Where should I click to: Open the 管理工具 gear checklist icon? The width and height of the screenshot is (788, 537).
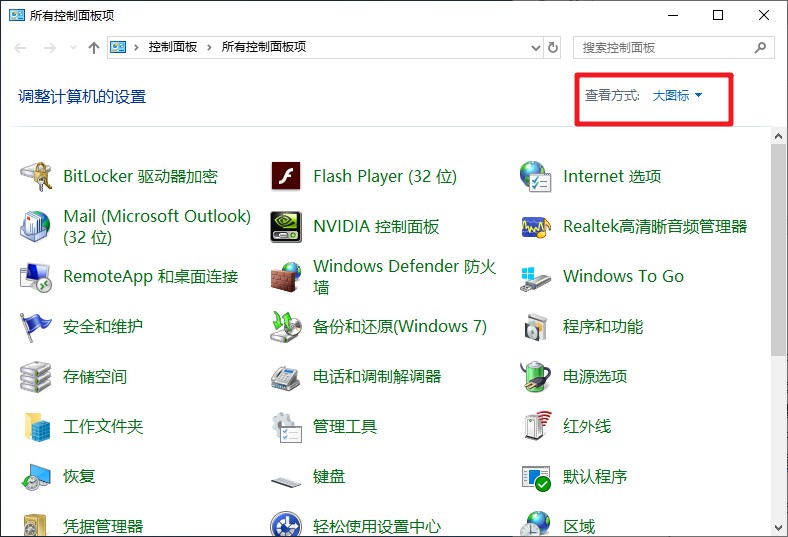[x=286, y=427]
